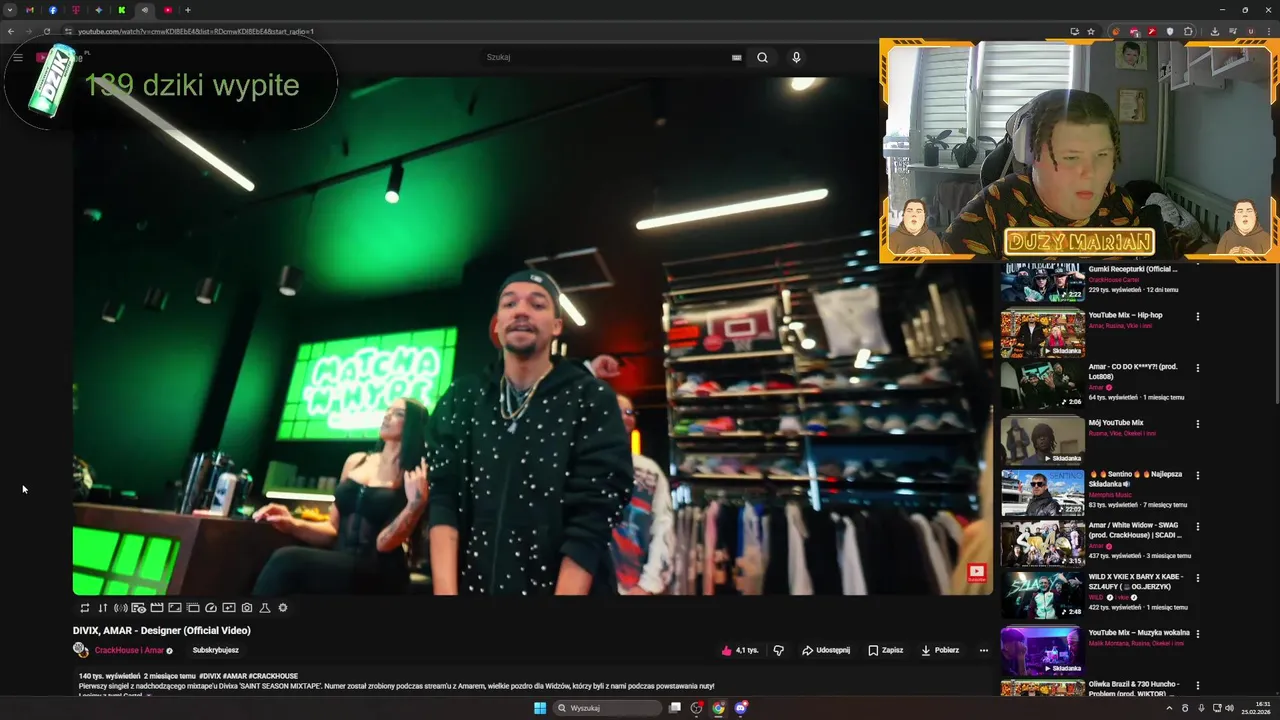Click the sparkle-screen icon under the video
The image size is (1280, 720).
[229, 608]
